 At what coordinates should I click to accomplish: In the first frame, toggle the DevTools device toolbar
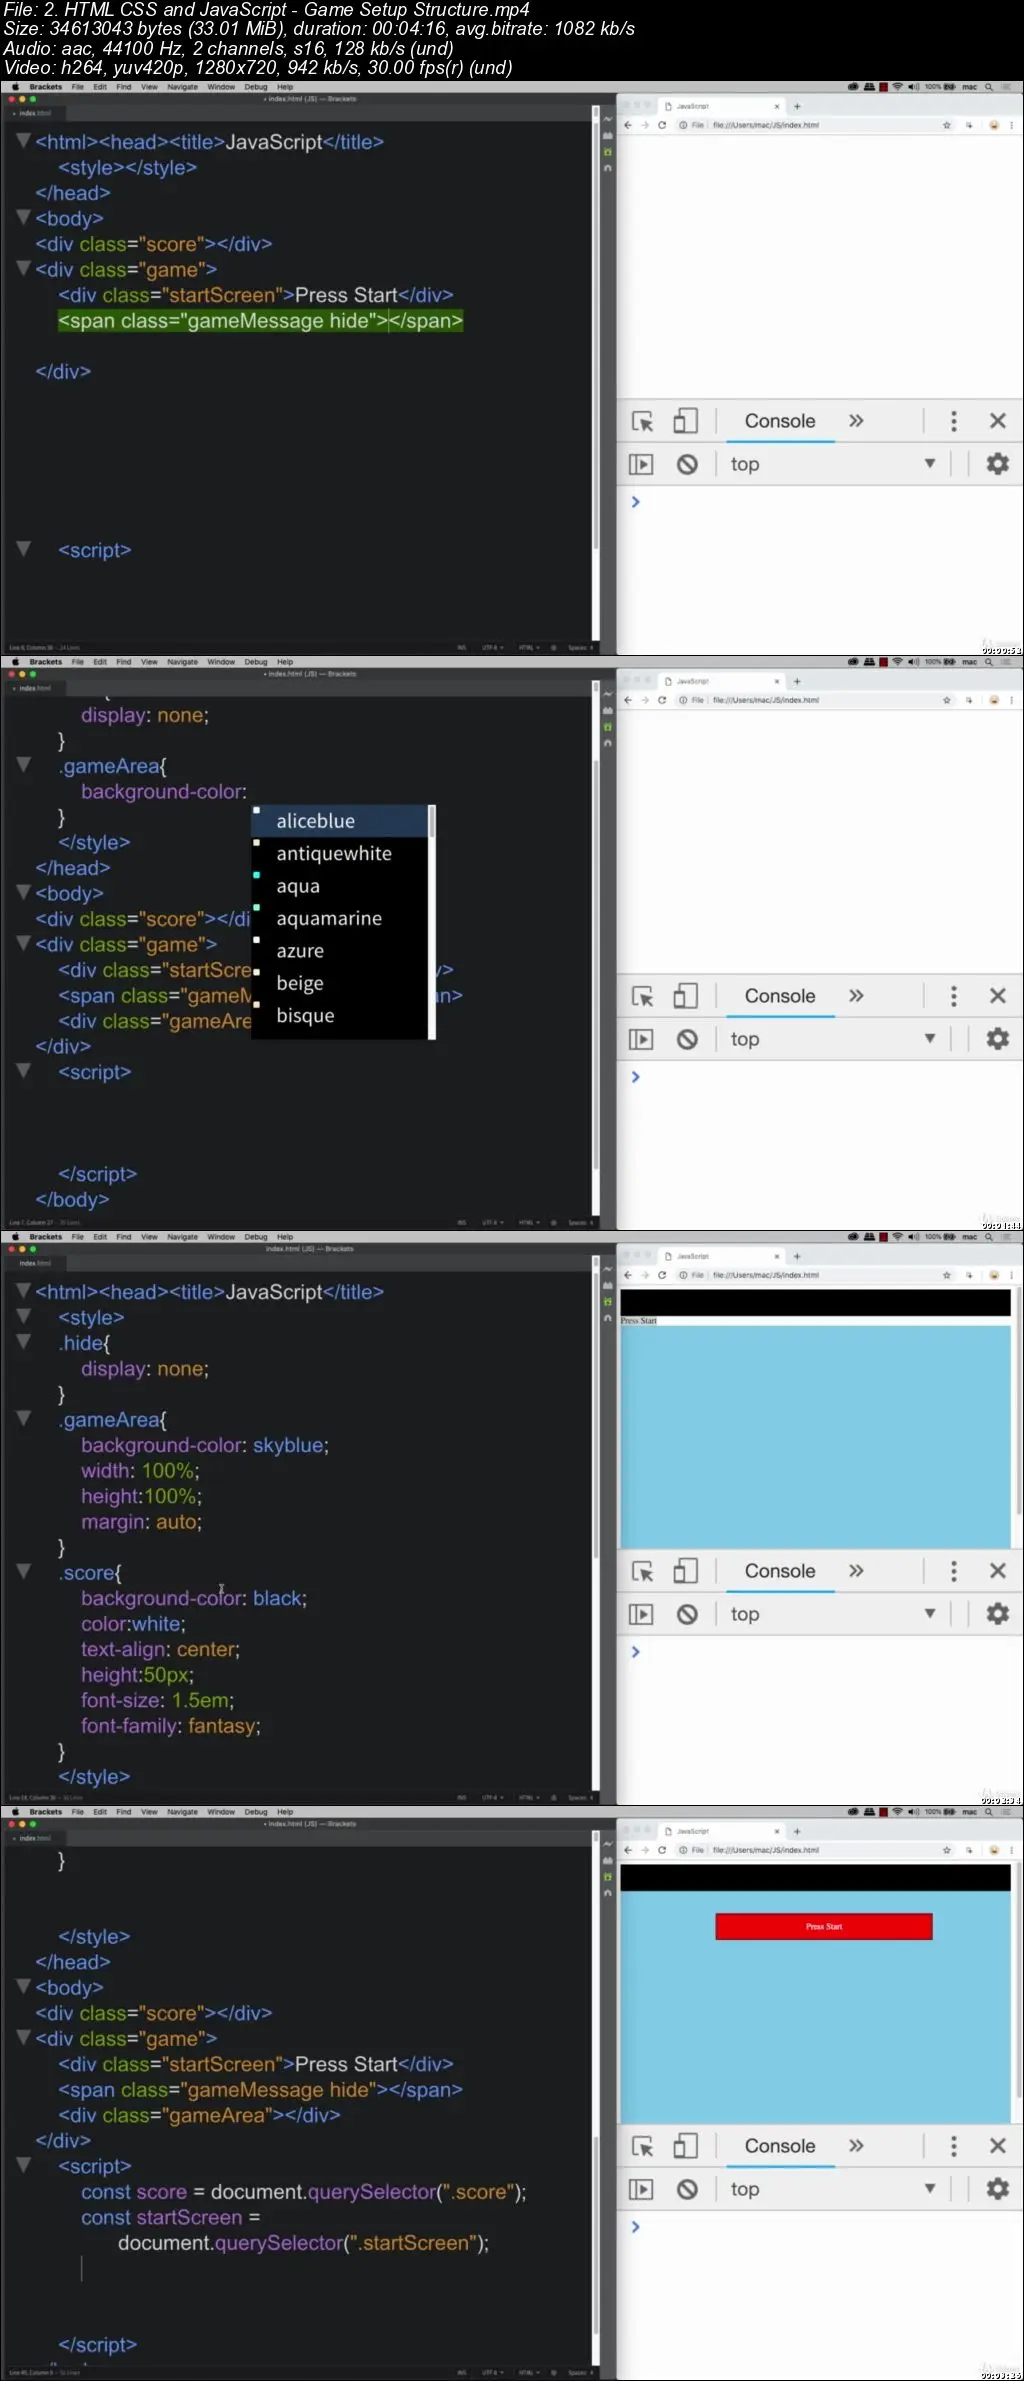[686, 421]
